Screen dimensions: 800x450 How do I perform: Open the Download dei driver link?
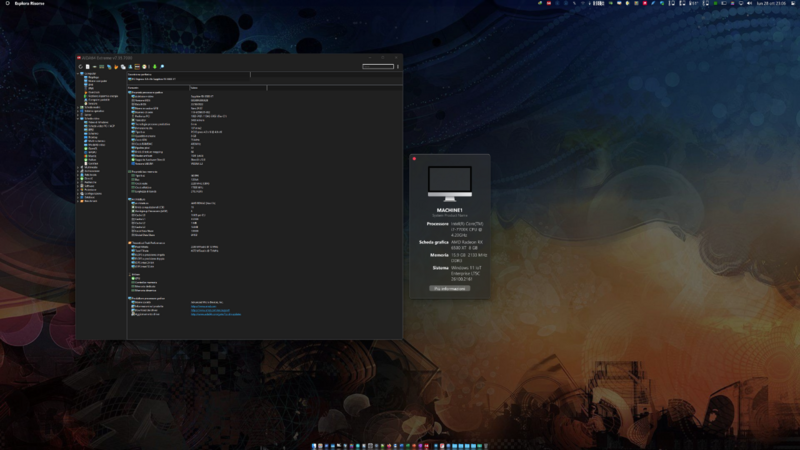click(x=210, y=310)
